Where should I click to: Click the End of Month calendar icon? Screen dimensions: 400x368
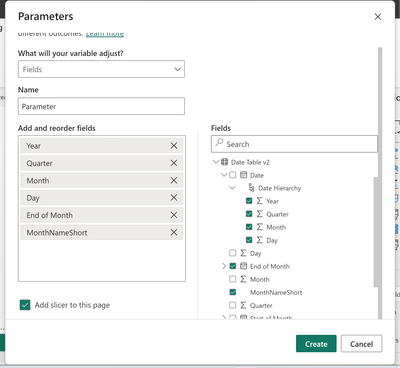coord(244,266)
